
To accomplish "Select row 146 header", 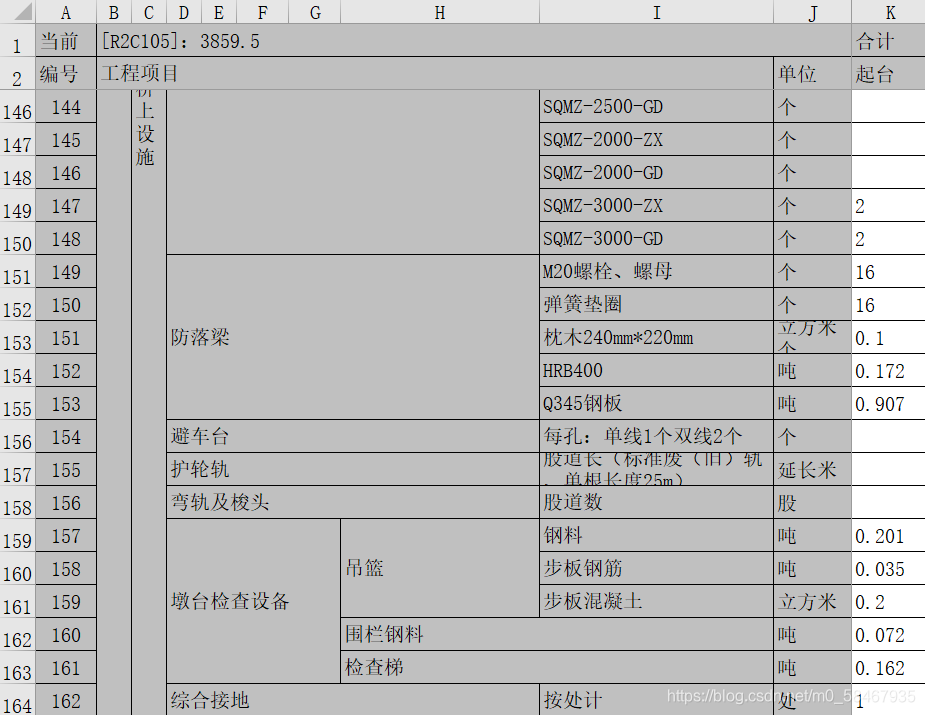I will click(18, 107).
